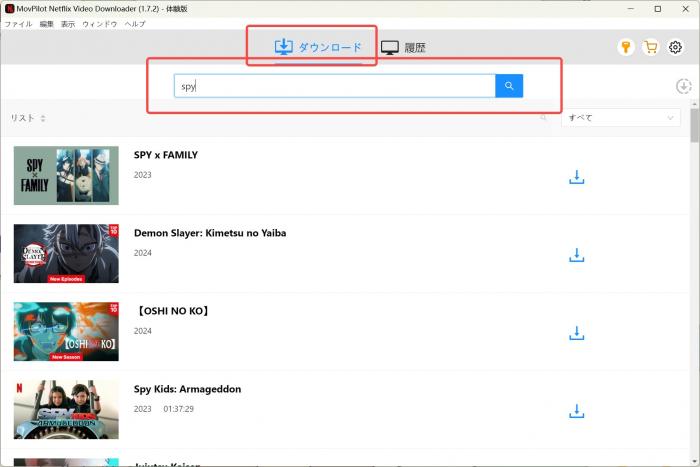Open the shopping cart purchase icon
The height and width of the screenshot is (467, 700).
click(650, 47)
